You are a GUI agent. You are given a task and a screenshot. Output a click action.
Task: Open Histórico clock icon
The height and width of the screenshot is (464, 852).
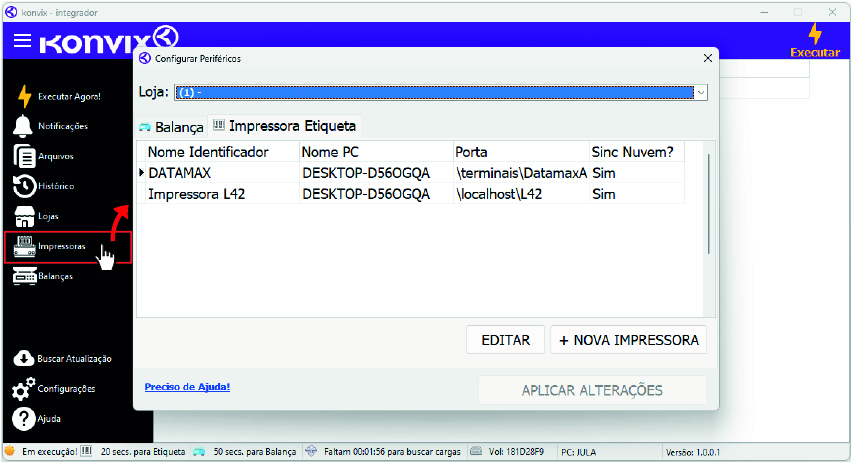(24, 186)
